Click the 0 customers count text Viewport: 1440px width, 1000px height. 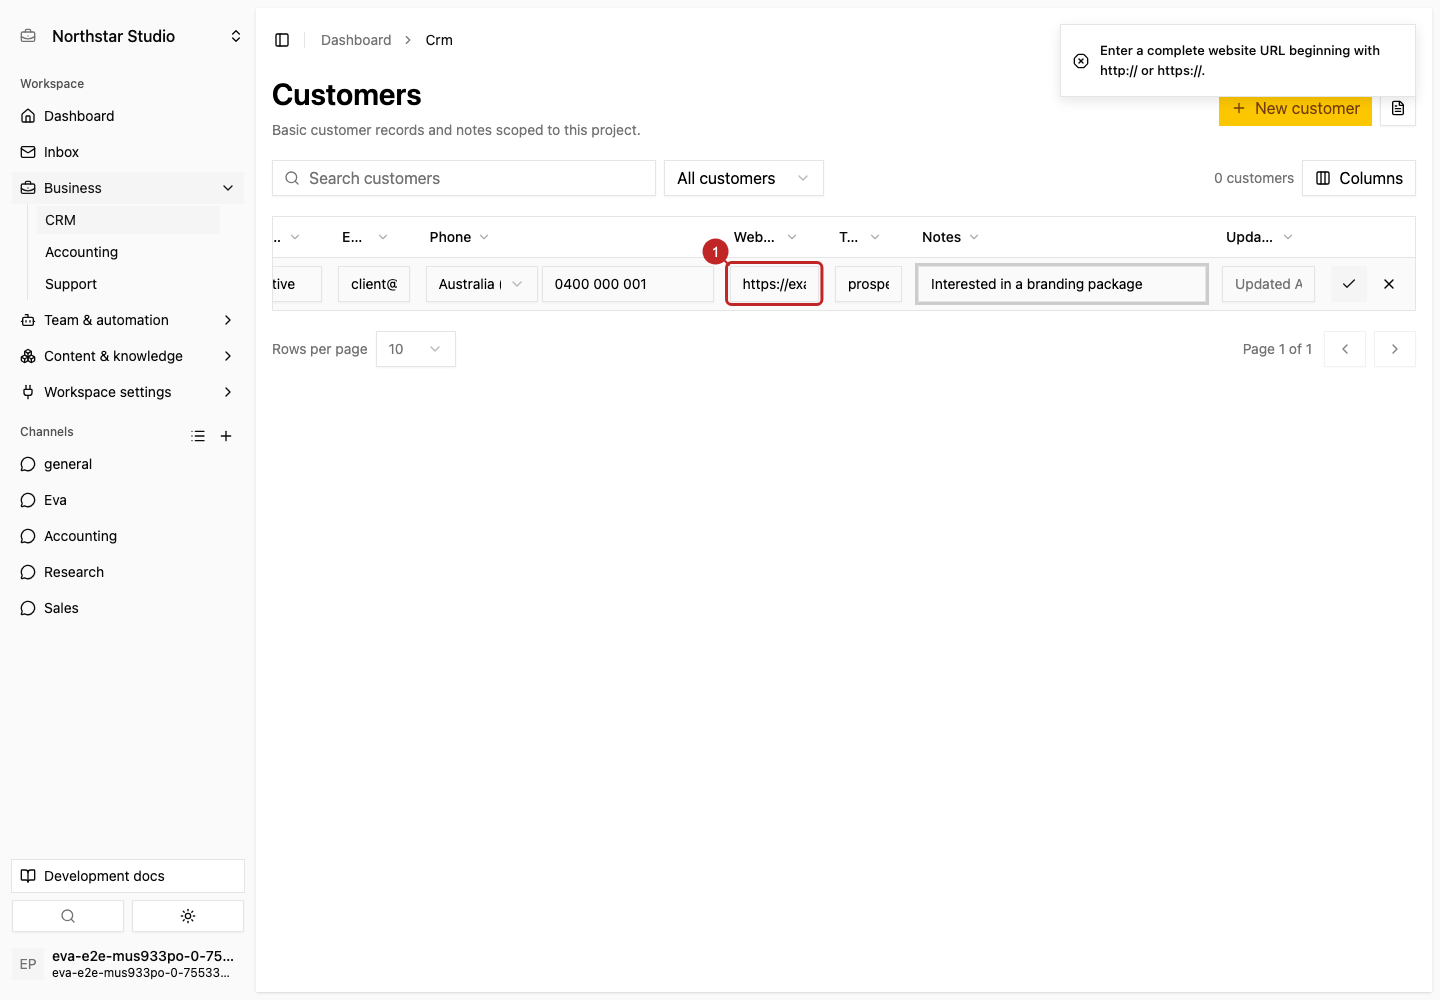(1254, 178)
